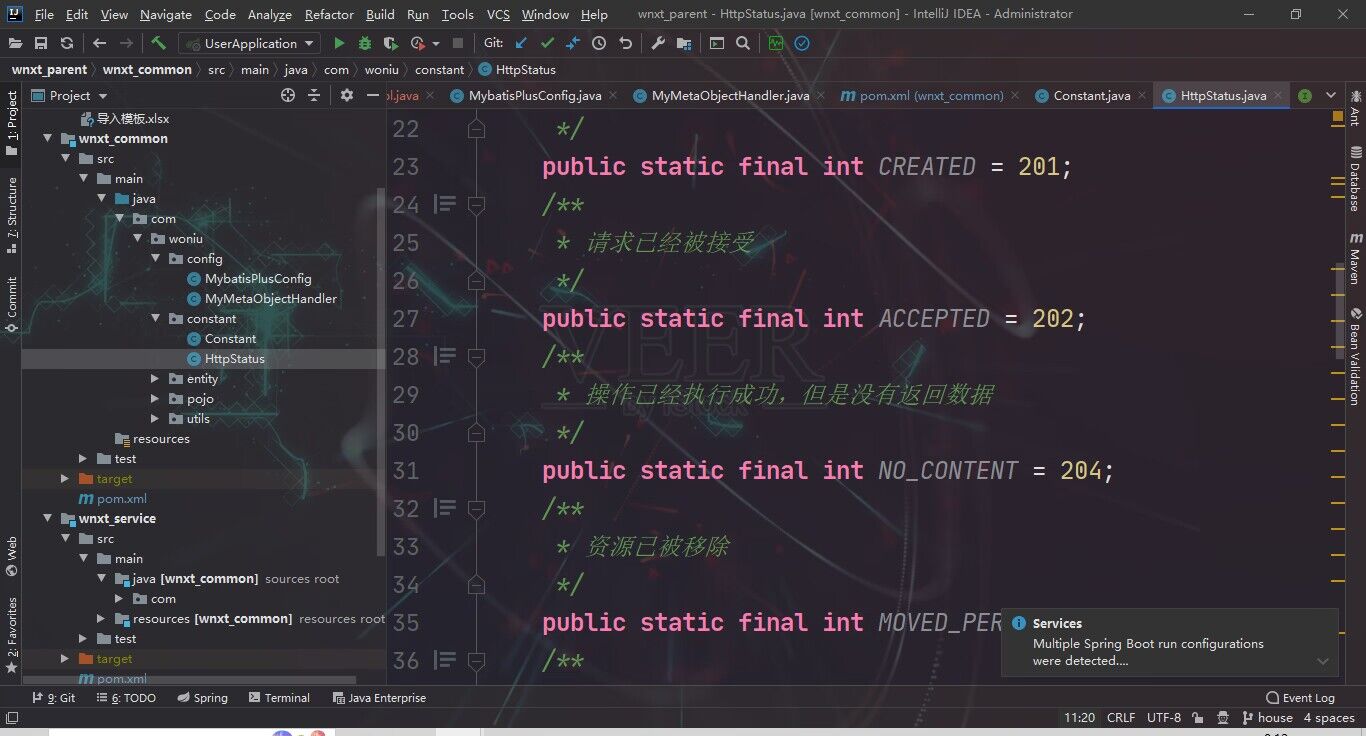Image resolution: width=1366 pixels, height=736 pixels.
Task: Show hidden editor tabs dropdown
Action: coord(1331,95)
